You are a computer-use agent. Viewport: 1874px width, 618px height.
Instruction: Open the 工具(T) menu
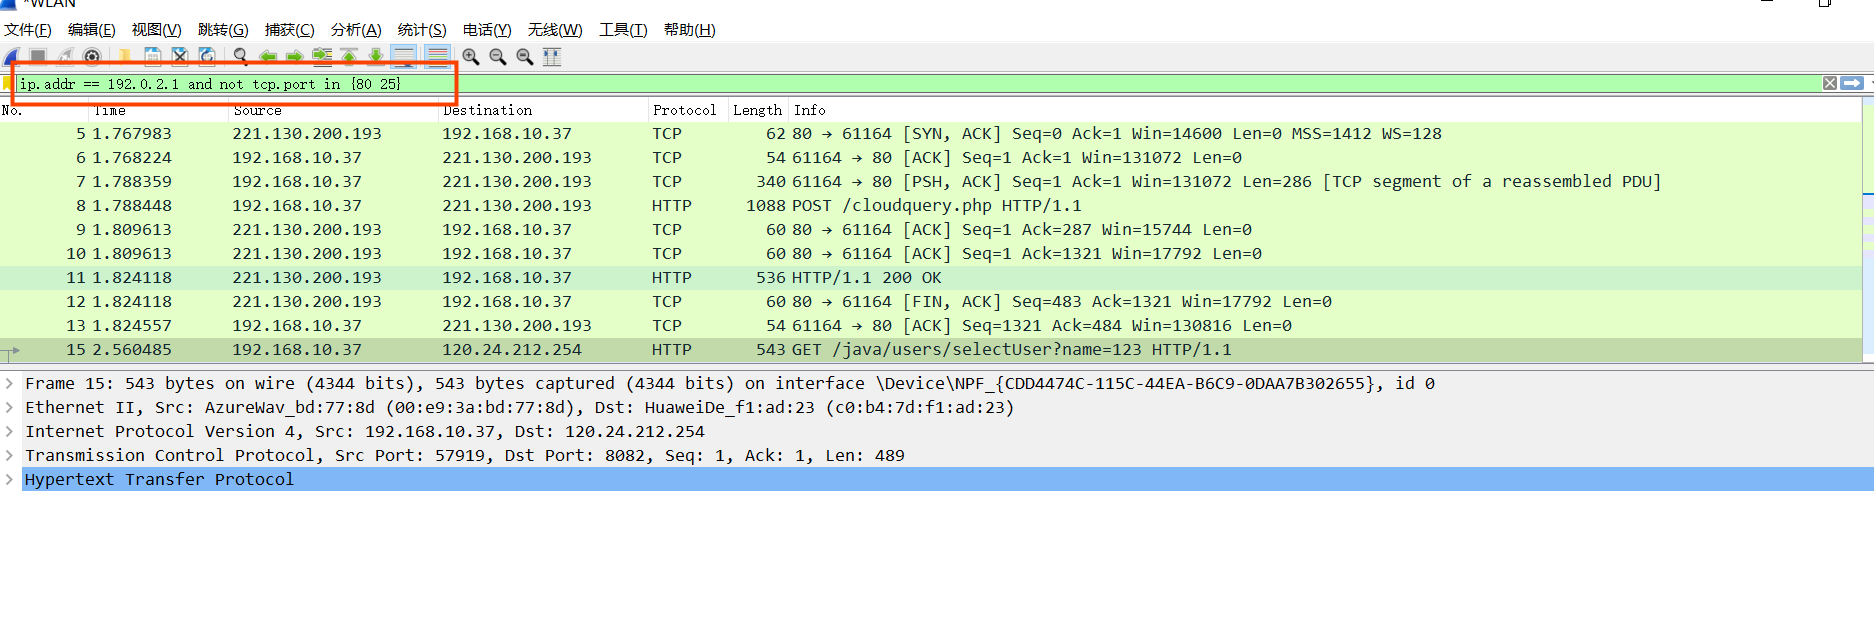tap(623, 30)
